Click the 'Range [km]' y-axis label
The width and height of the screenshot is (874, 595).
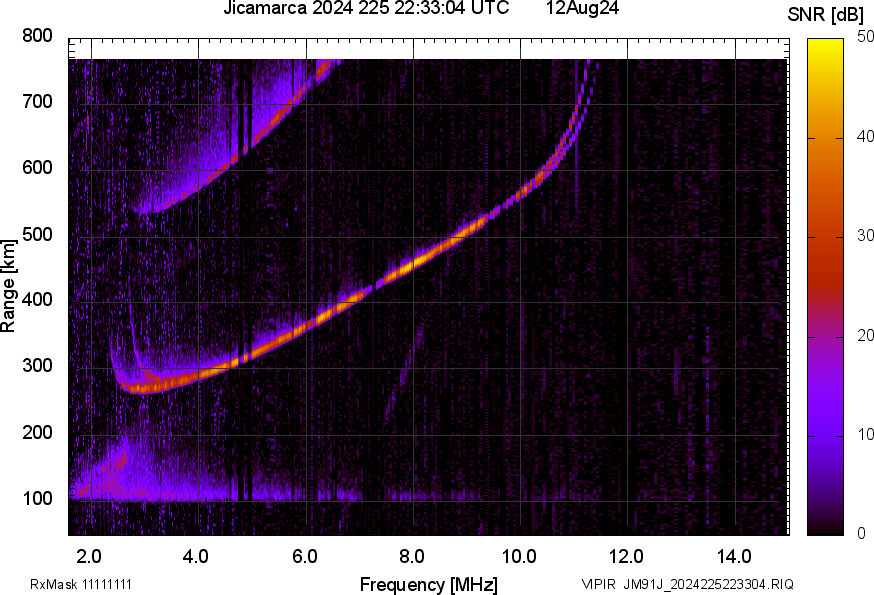click(x=8, y=286)
